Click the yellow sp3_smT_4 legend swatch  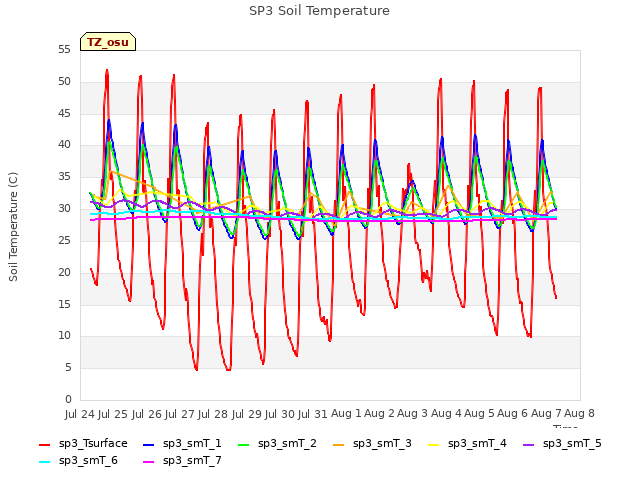coord(433,444)
